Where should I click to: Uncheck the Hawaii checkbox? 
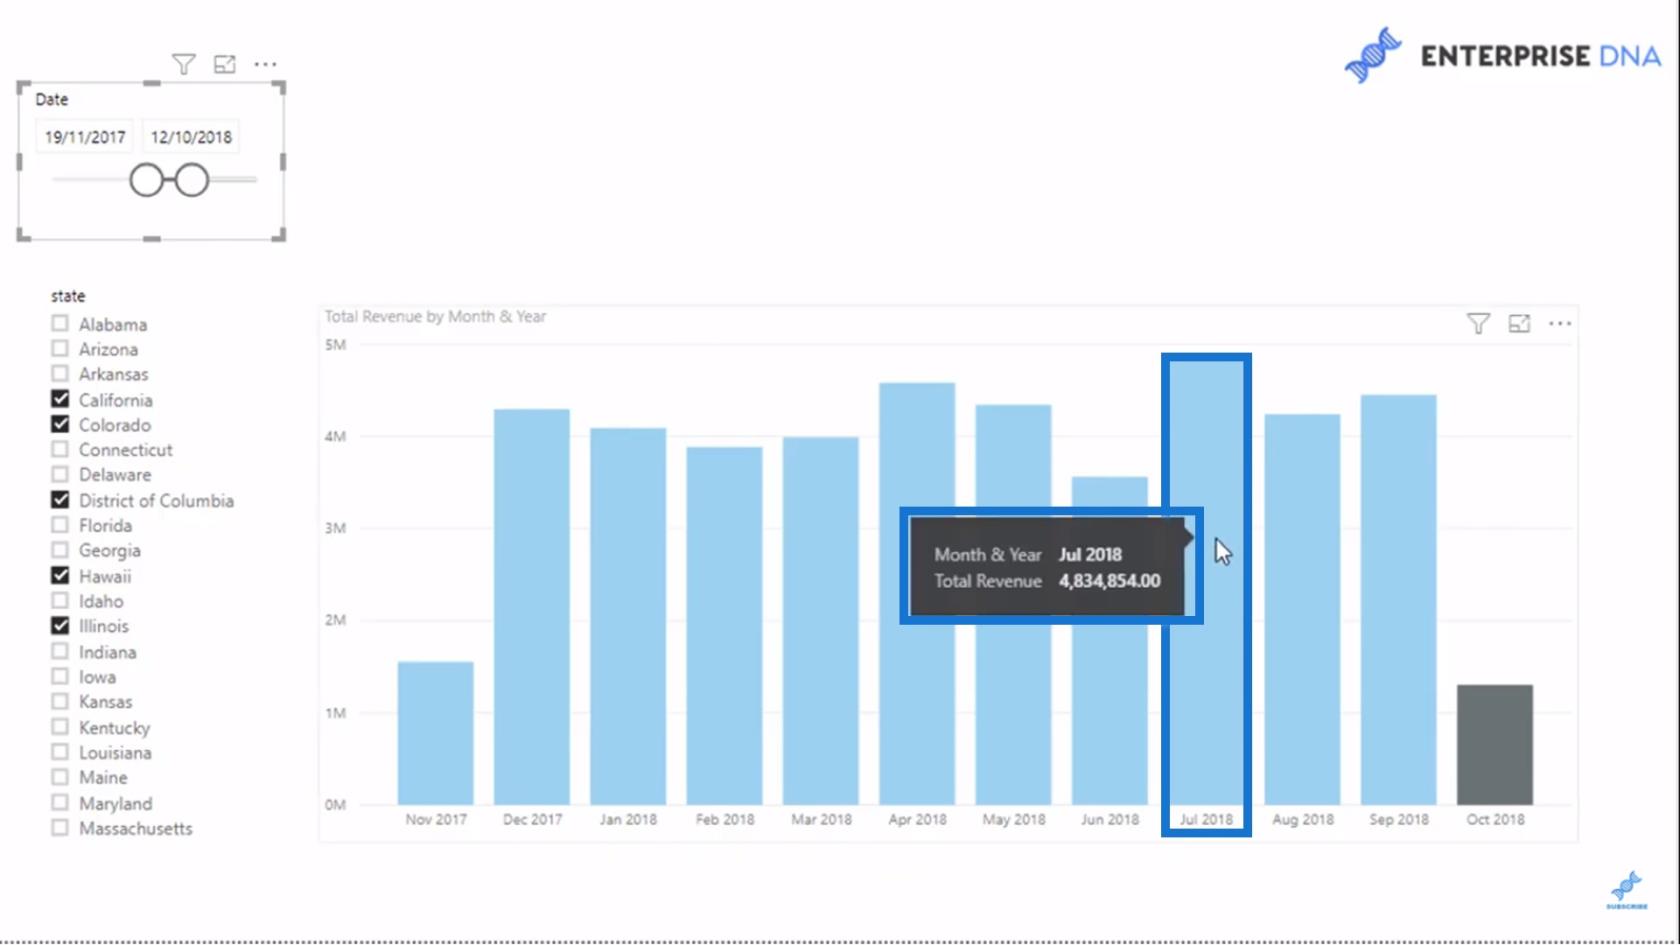pyautogui.click(x=60, y=575)
